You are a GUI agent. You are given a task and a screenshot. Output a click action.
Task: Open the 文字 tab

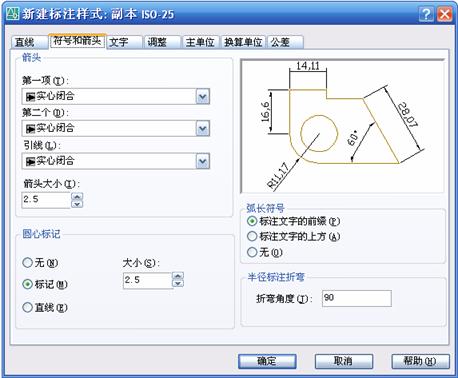[x=124, y=42]
